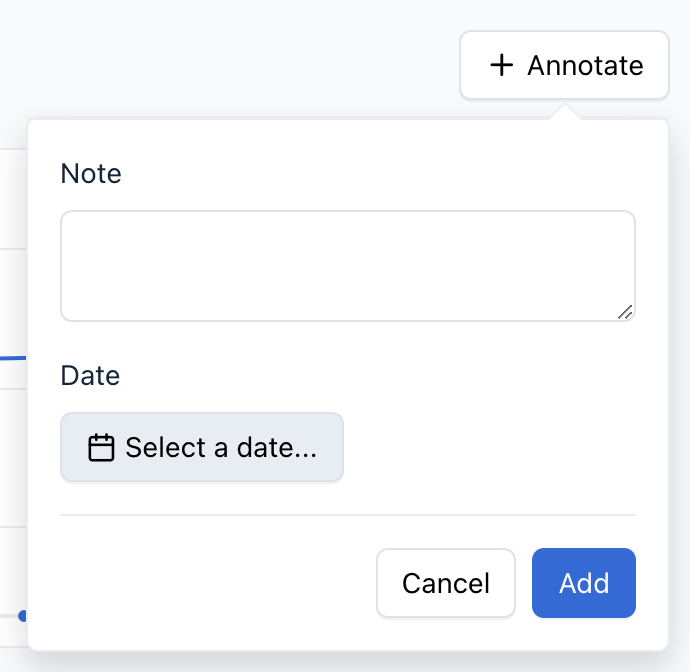Click the blue chart line segment

click(12, 356)
